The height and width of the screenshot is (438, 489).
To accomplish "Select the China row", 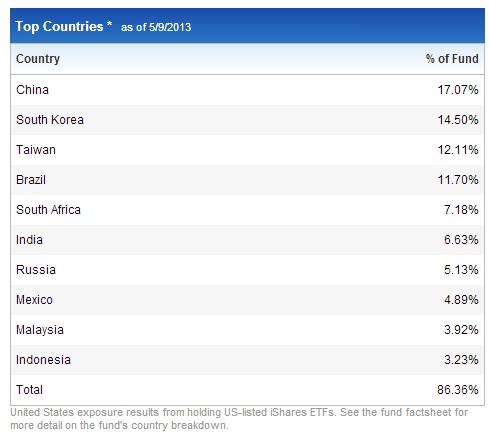I will 247,90.
